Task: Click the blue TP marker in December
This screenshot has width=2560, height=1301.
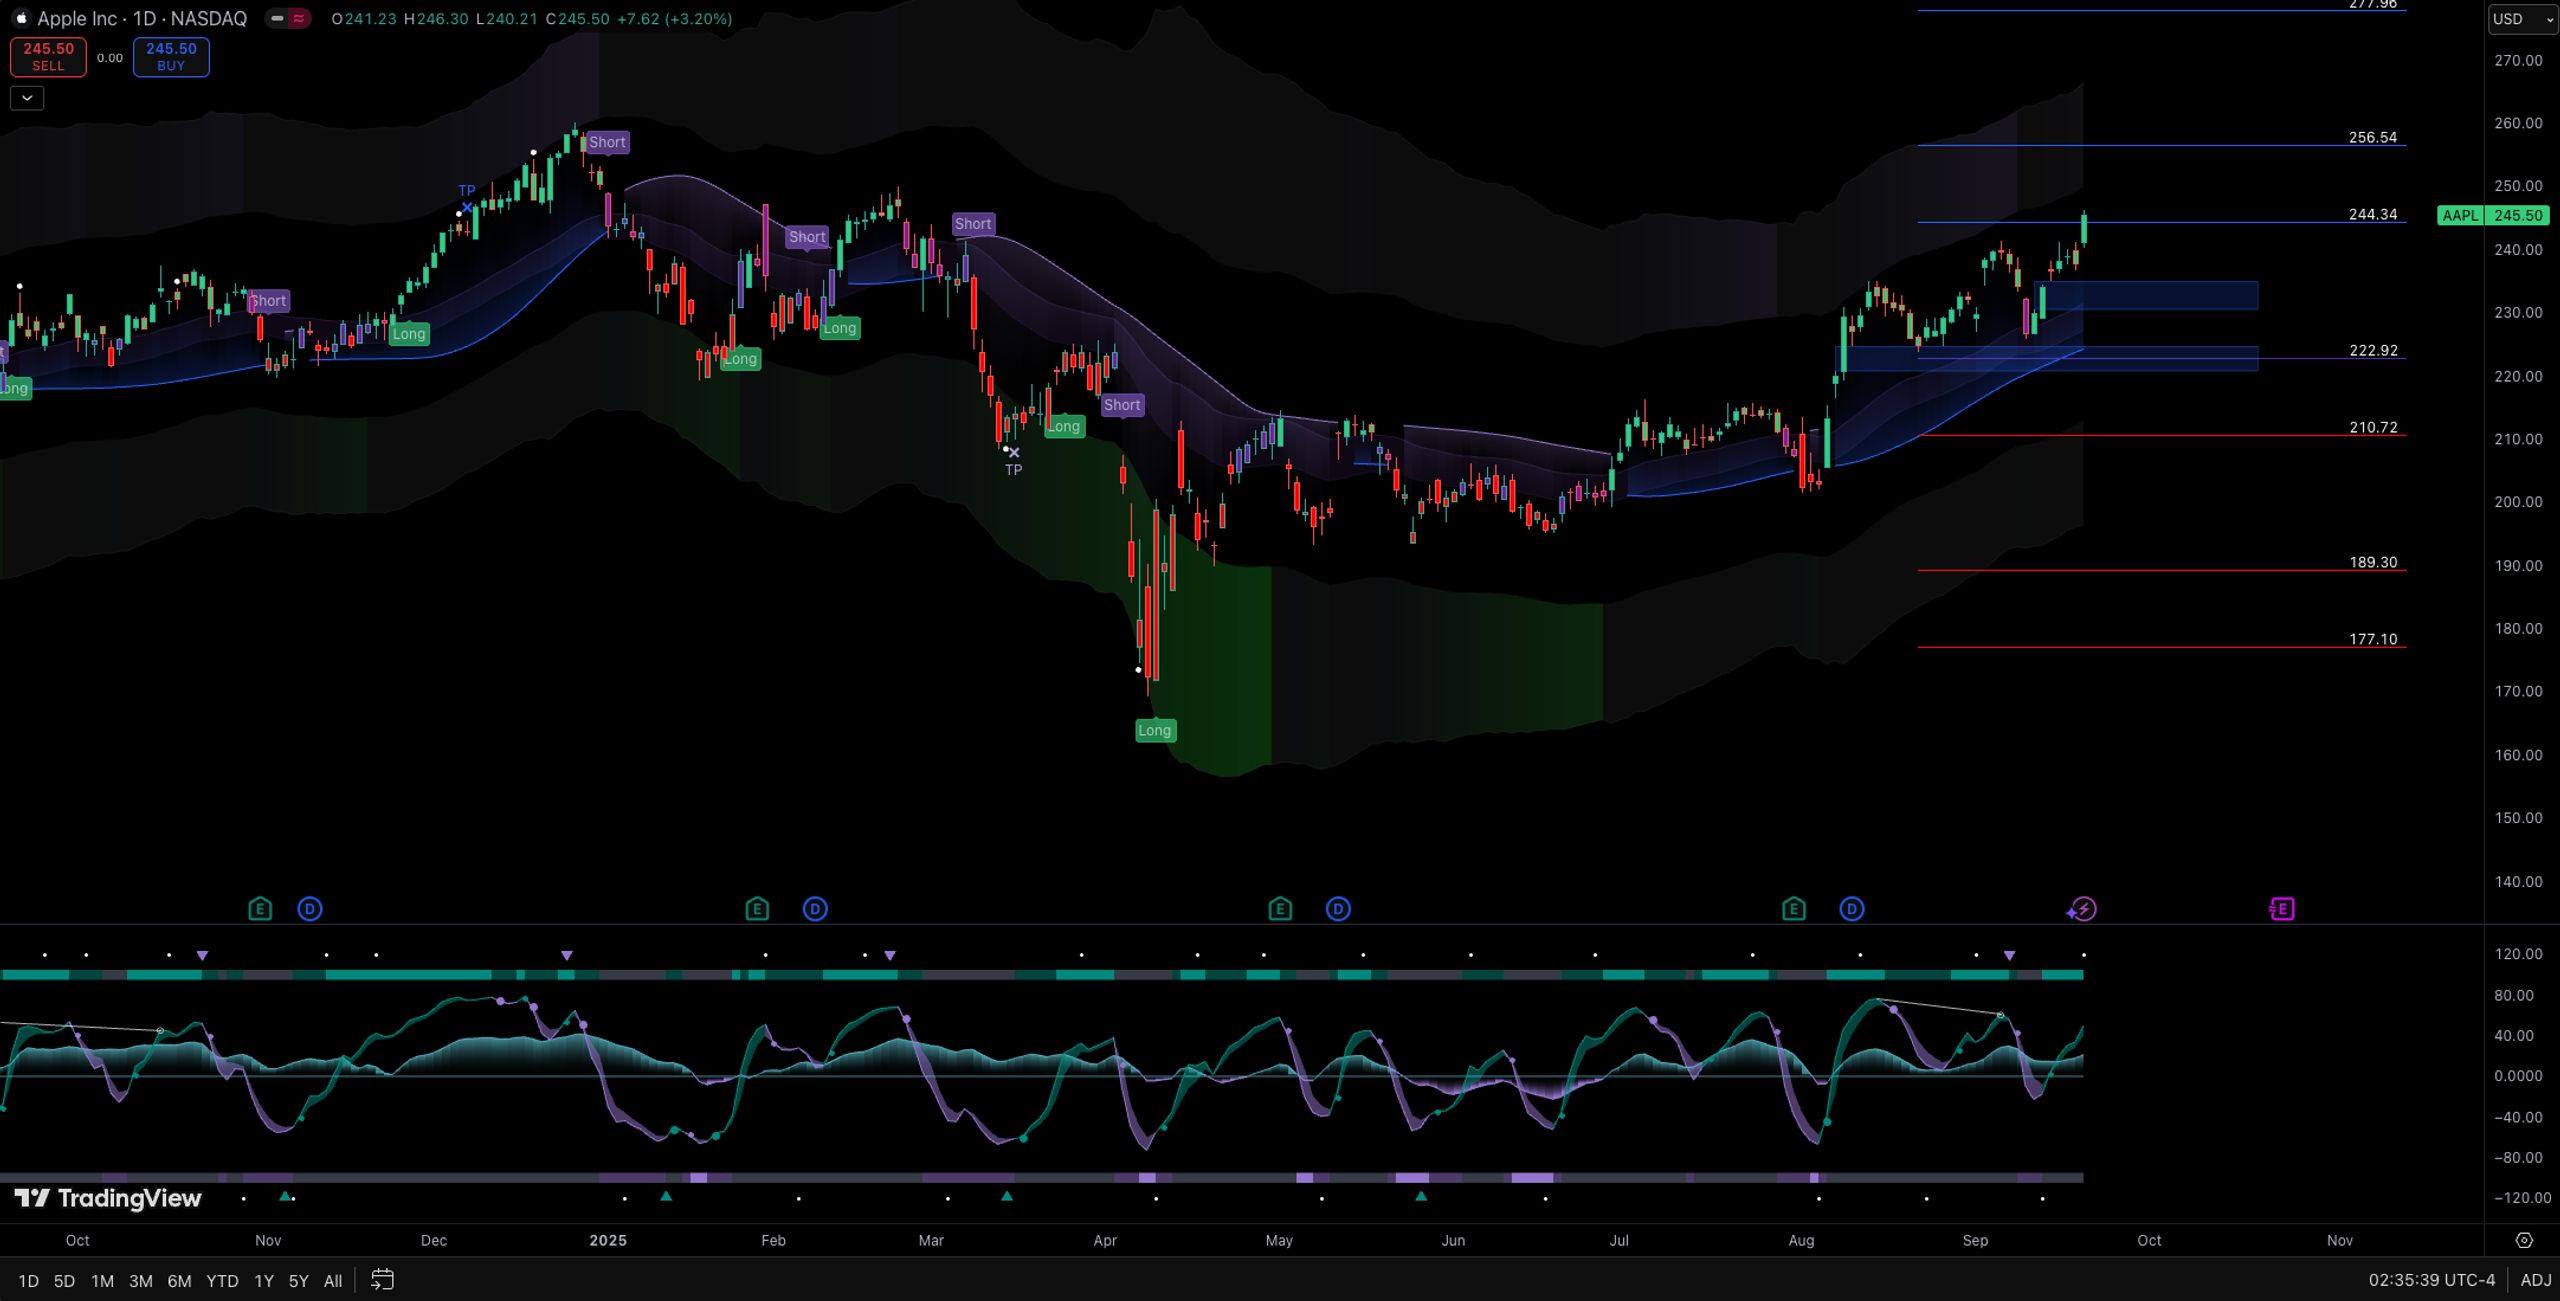Action: click(x=467, y=198)
